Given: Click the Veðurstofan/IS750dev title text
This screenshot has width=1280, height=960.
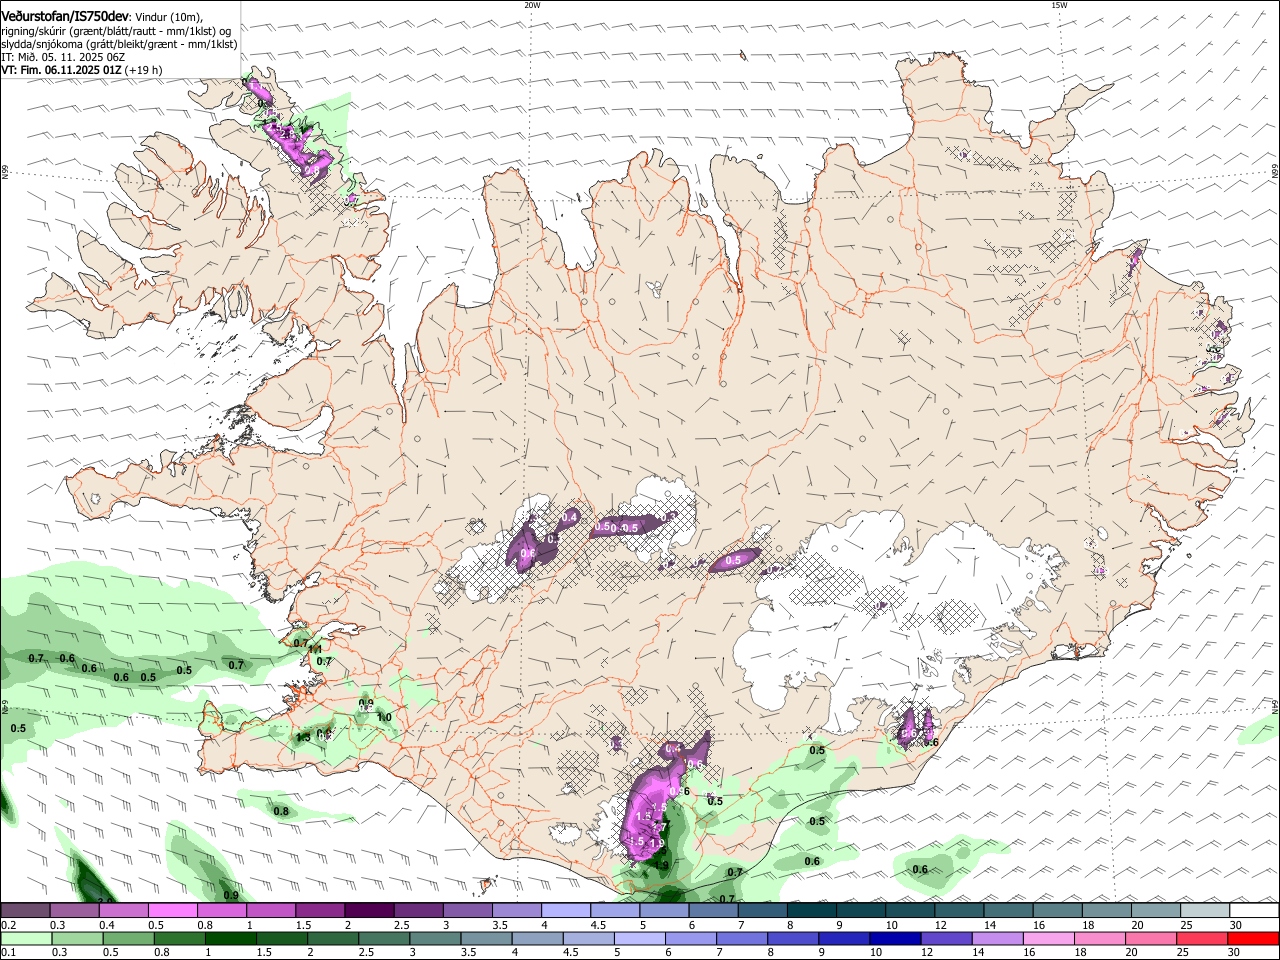Looking at the screenshot, I should 65,15.
